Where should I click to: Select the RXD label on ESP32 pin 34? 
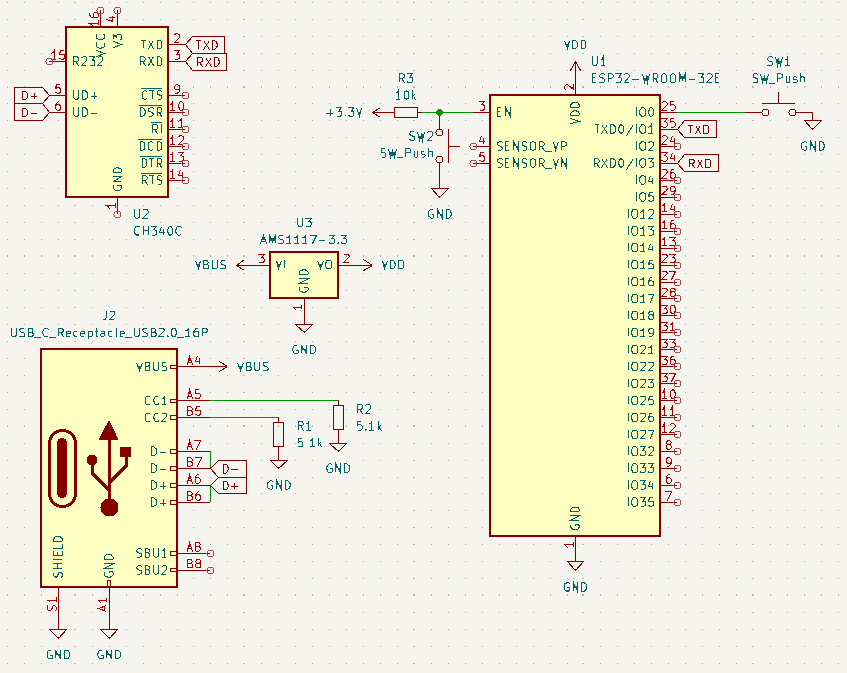pyautogui.click(x=700, y=163)
